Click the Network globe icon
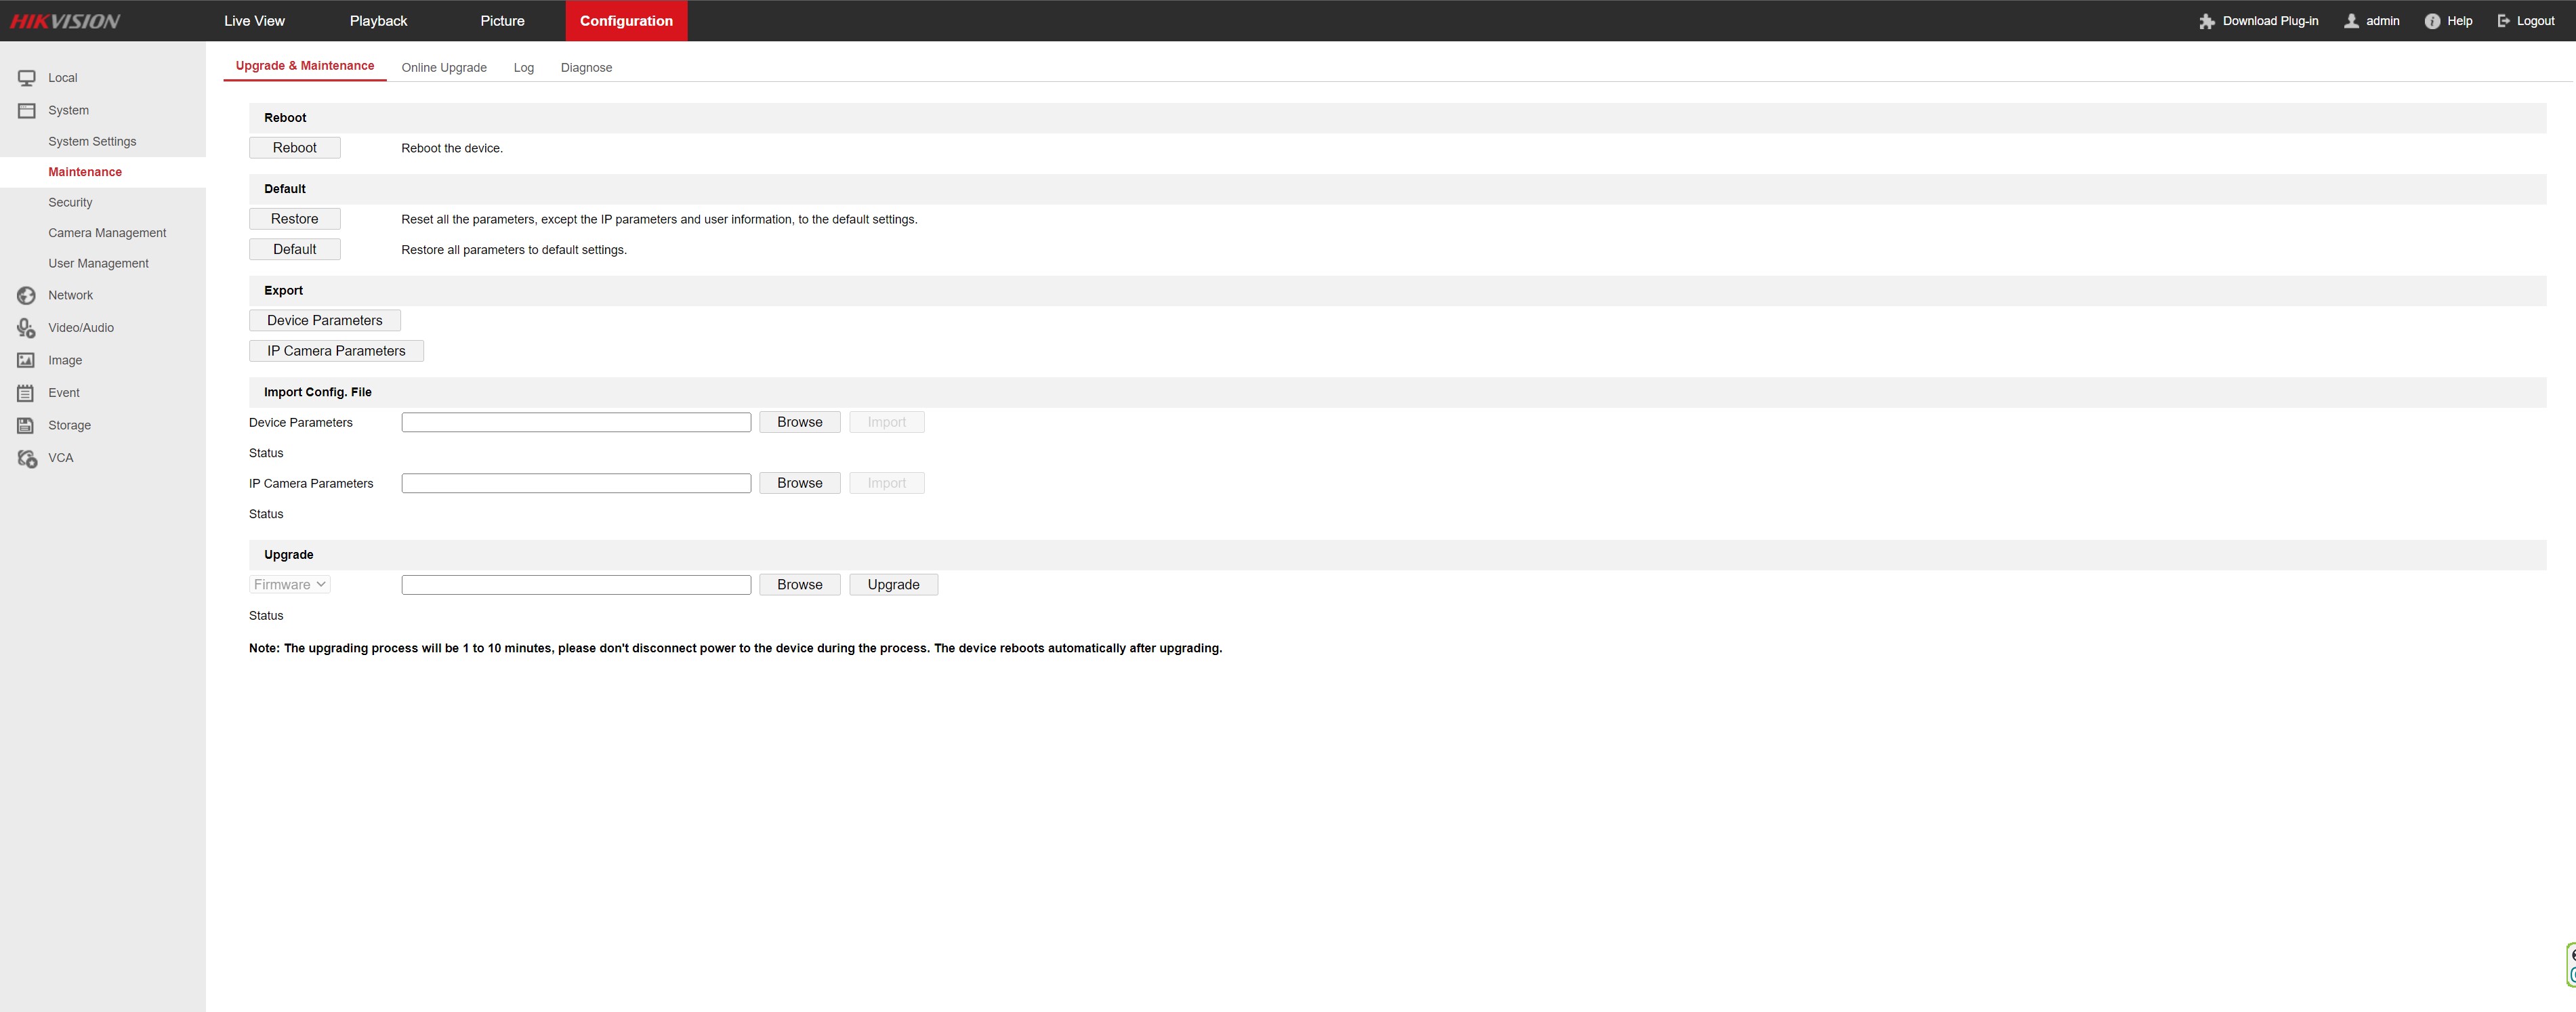This screenshot has width=2576, height=1012. 27,296
